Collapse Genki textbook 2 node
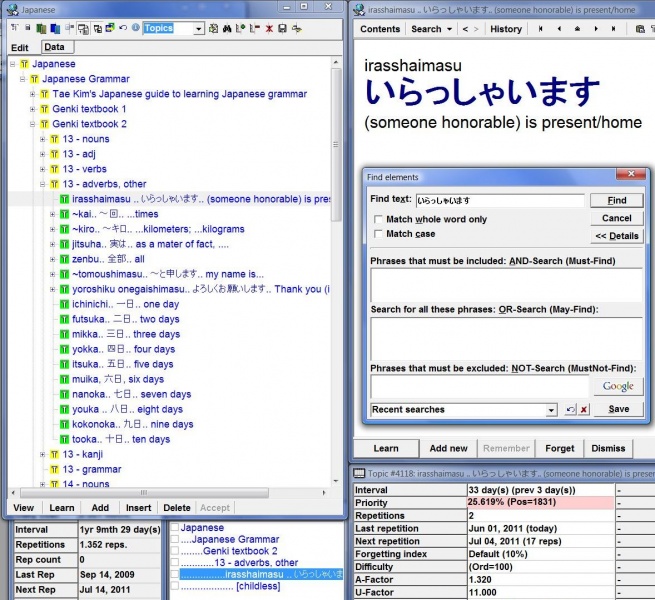This screenshot has width=655, height=600. (x=33, y=124)
